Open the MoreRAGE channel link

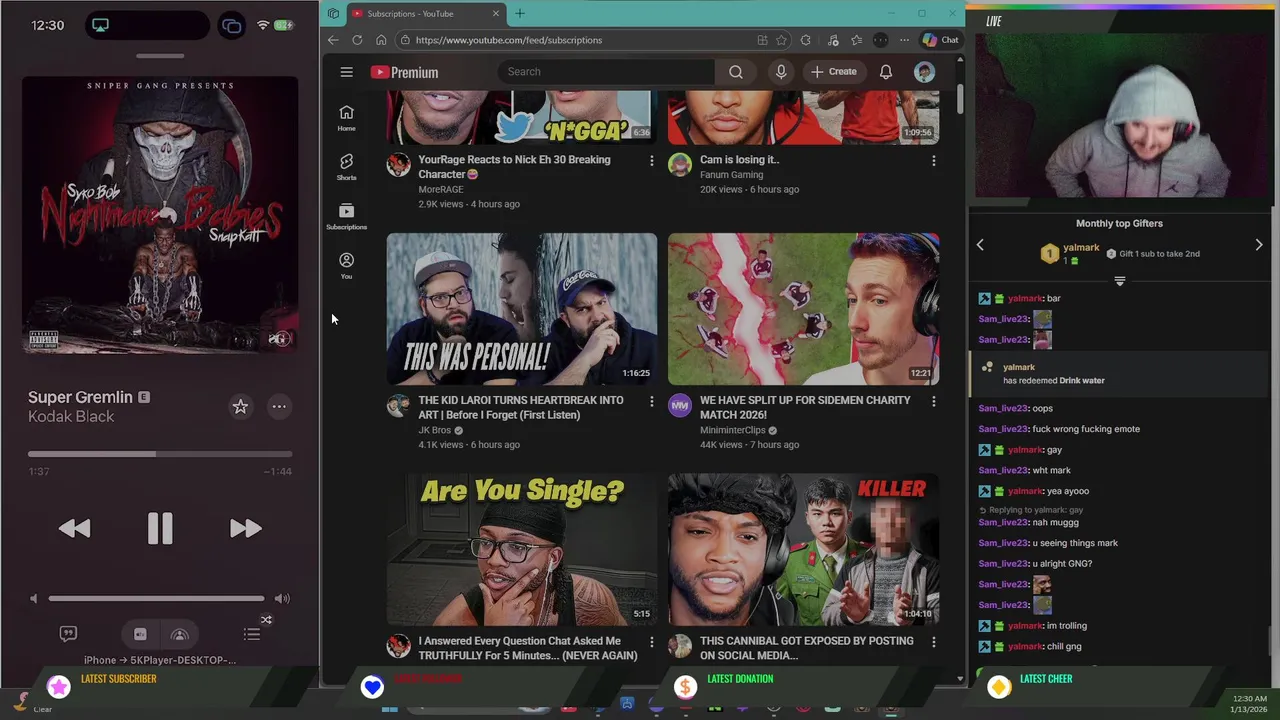tap(441, 189)
